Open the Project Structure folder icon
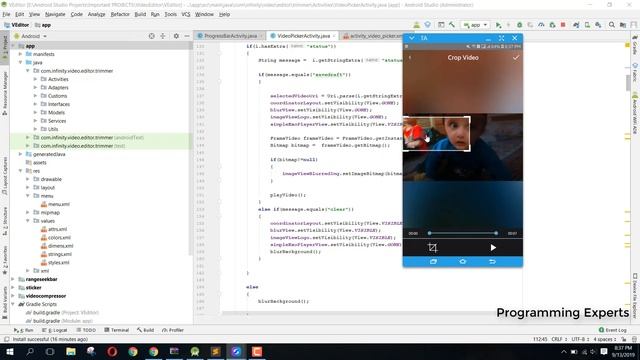The height and width of the screenshot is (360, 640). tap(622, 25)
